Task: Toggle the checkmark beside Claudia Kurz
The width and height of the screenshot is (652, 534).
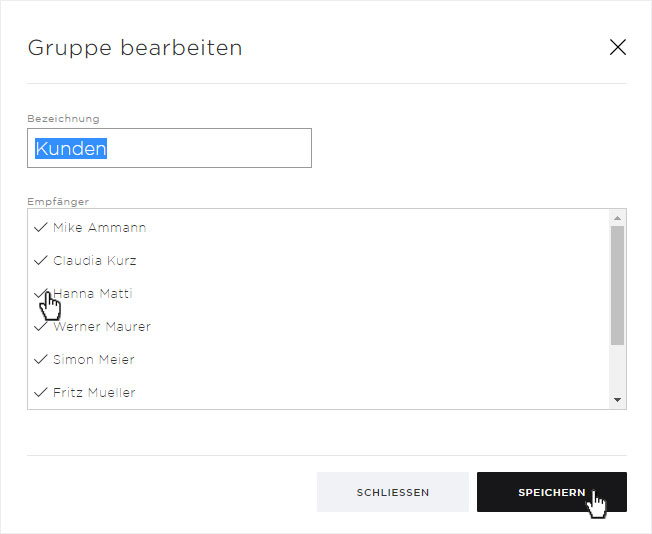Action: click(40, 260)
